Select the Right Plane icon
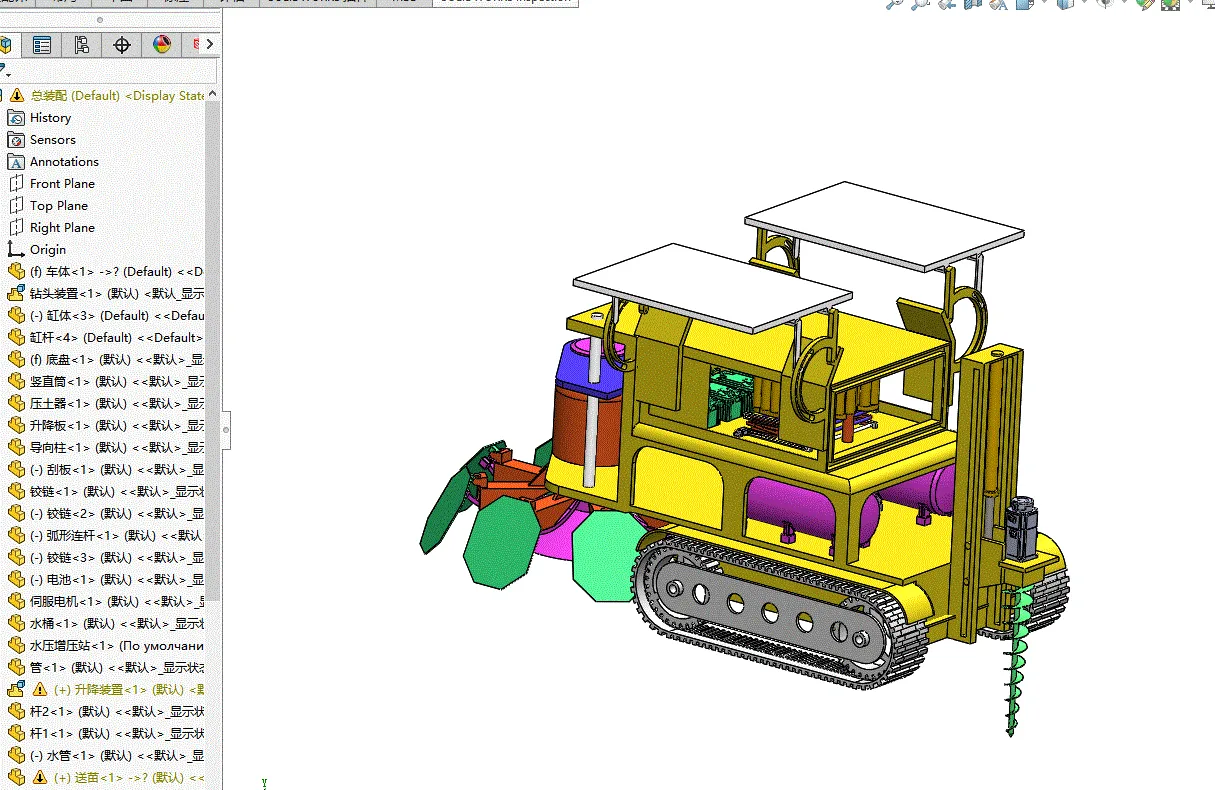This screenshot has height=790, width=1215. tap(15, 228)
